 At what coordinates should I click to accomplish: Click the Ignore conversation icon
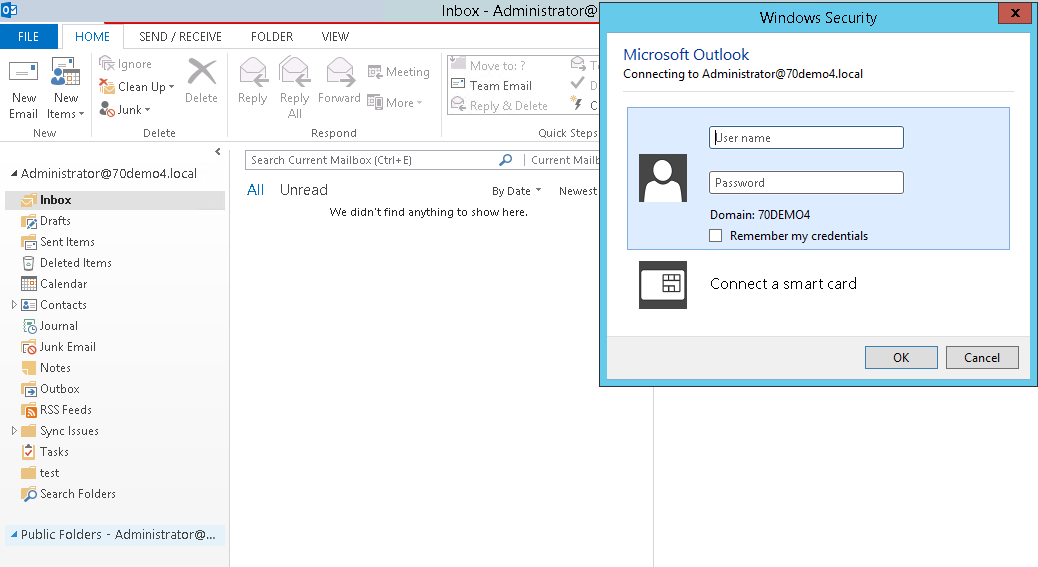click(x=107, y=64)
